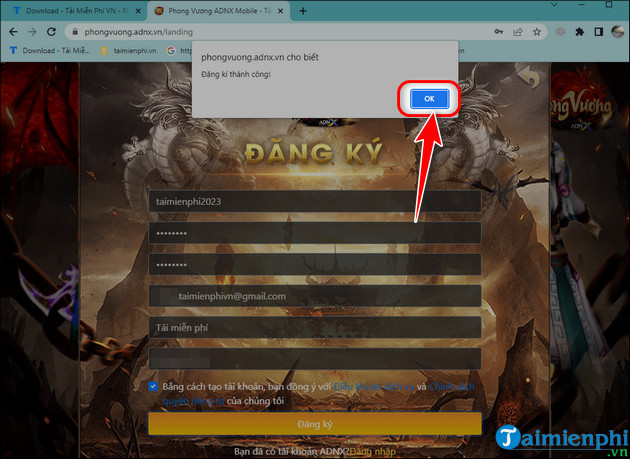Click the email field taimienphivn@gmail.com
The image size is (630, 459).
point(315,296)
